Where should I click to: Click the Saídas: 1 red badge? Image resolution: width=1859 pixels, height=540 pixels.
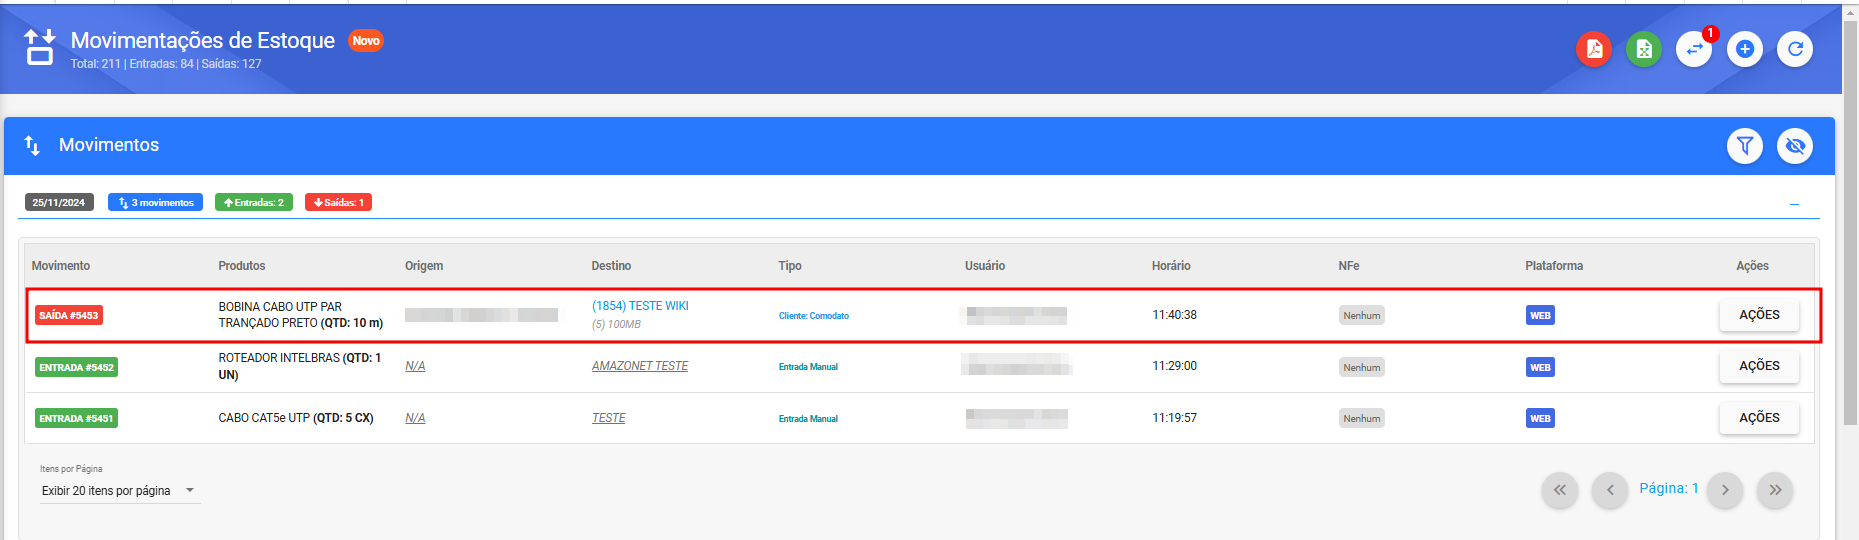[338, 203]
